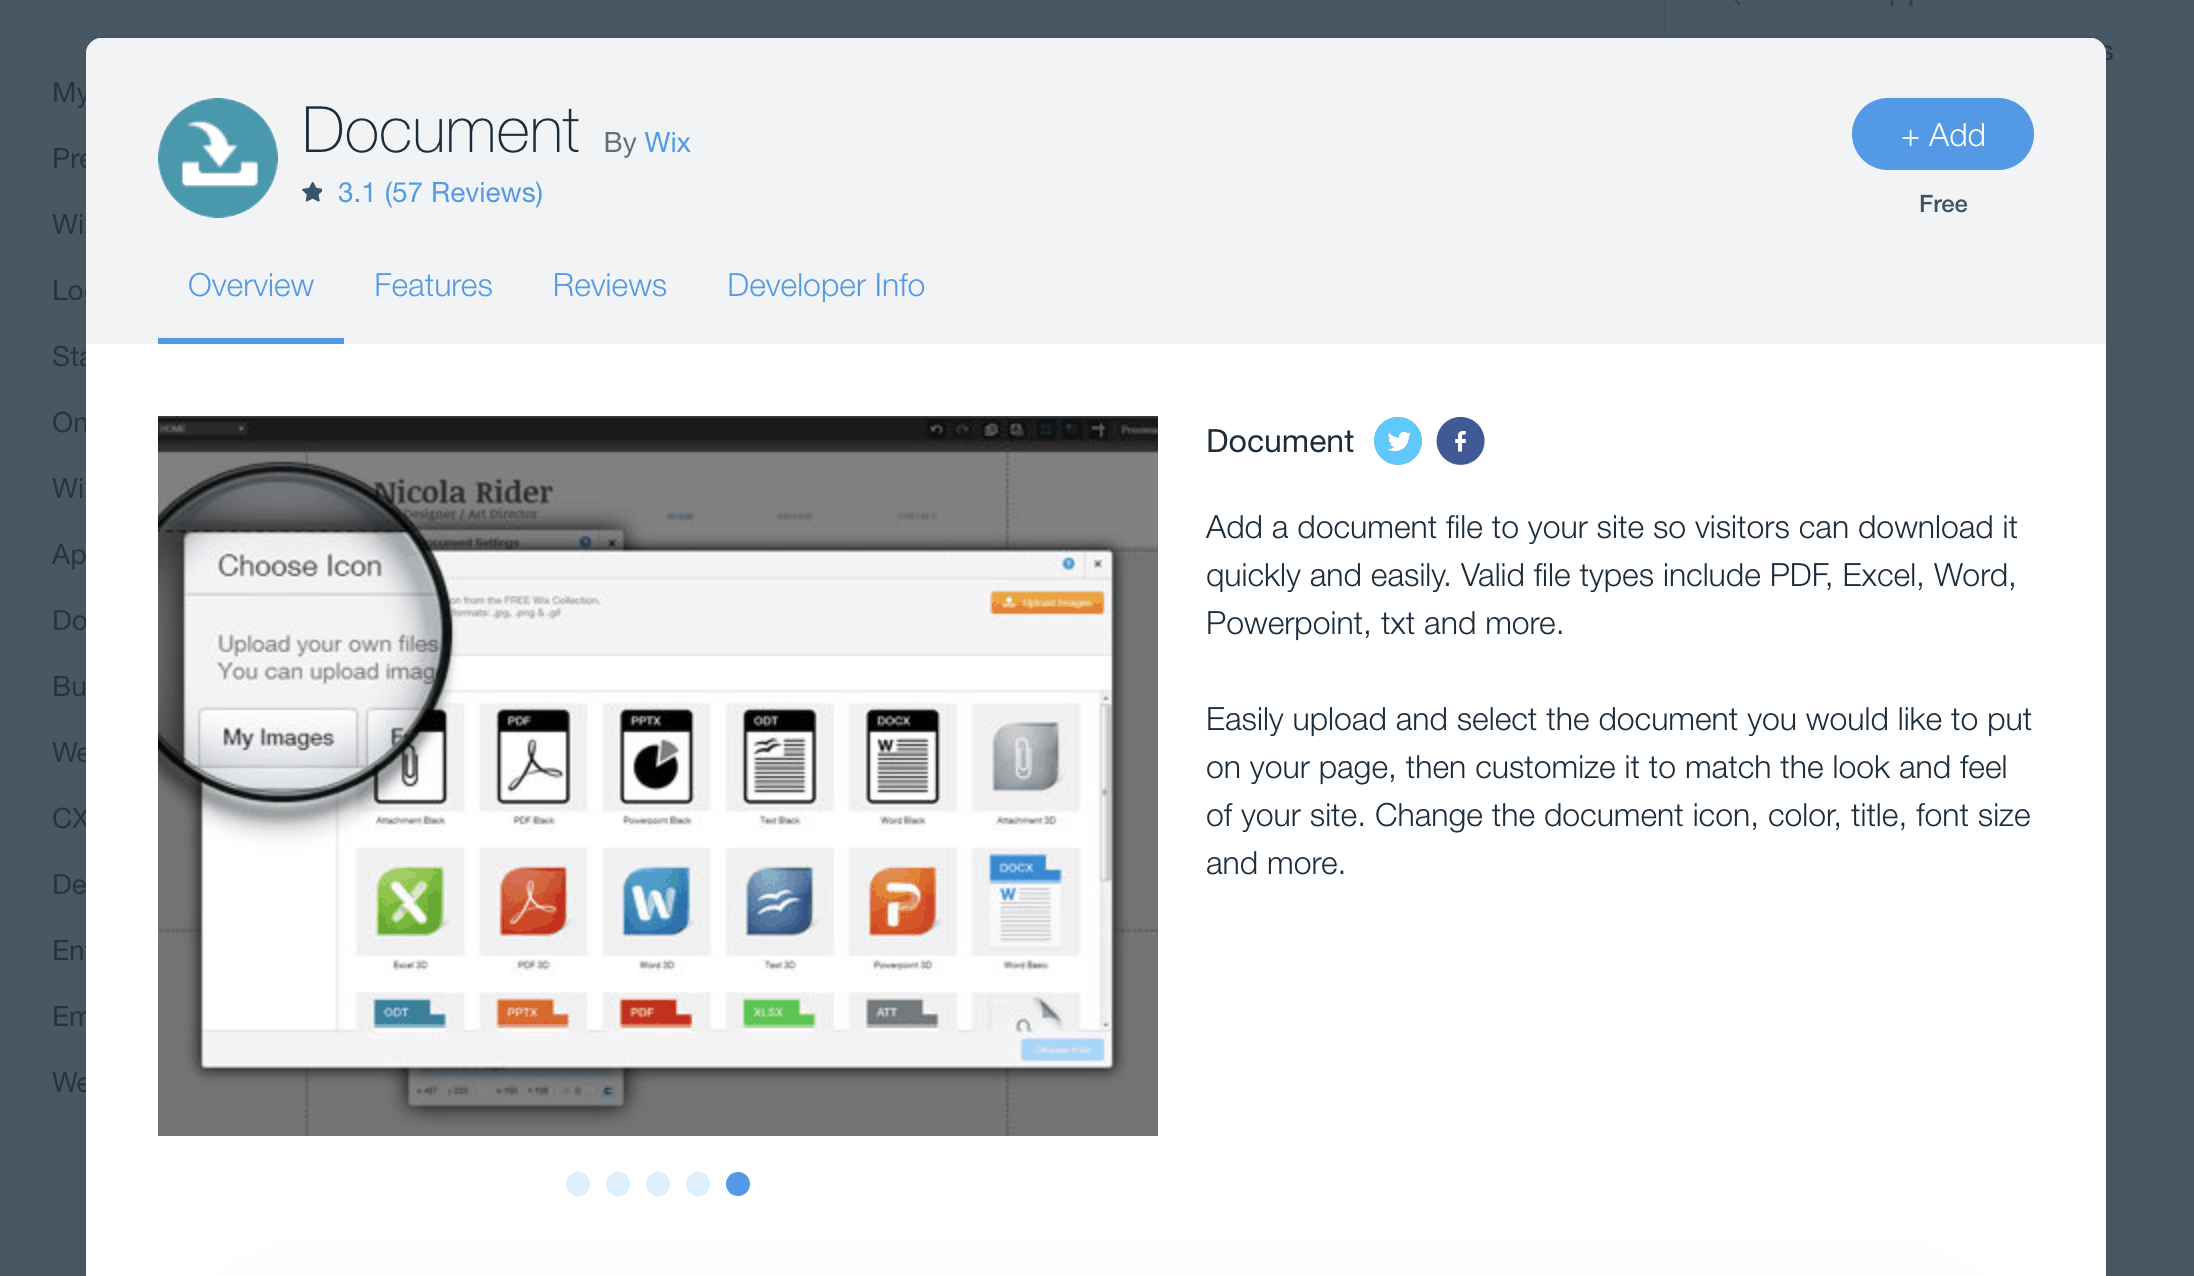The image size is (2194, 1276).
Task: Click the Text 3D blue icon
Action: coord(779,901)
